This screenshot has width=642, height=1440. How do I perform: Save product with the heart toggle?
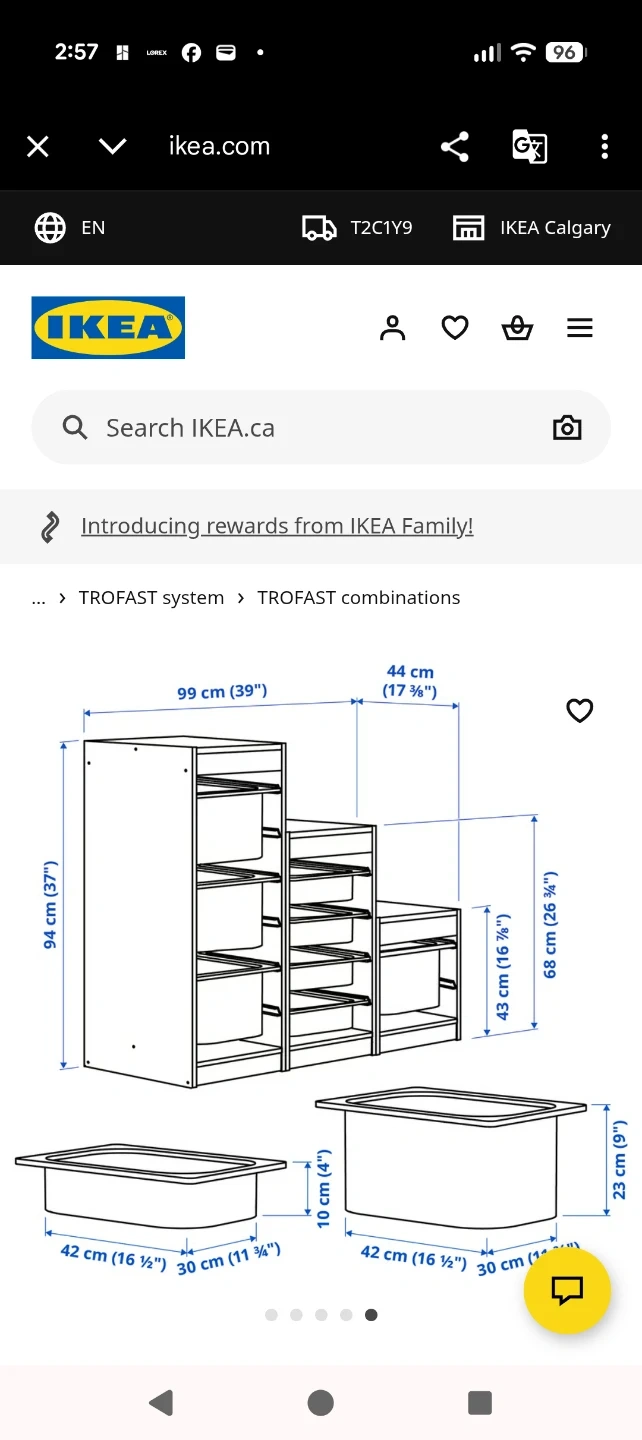coord(580,711)
